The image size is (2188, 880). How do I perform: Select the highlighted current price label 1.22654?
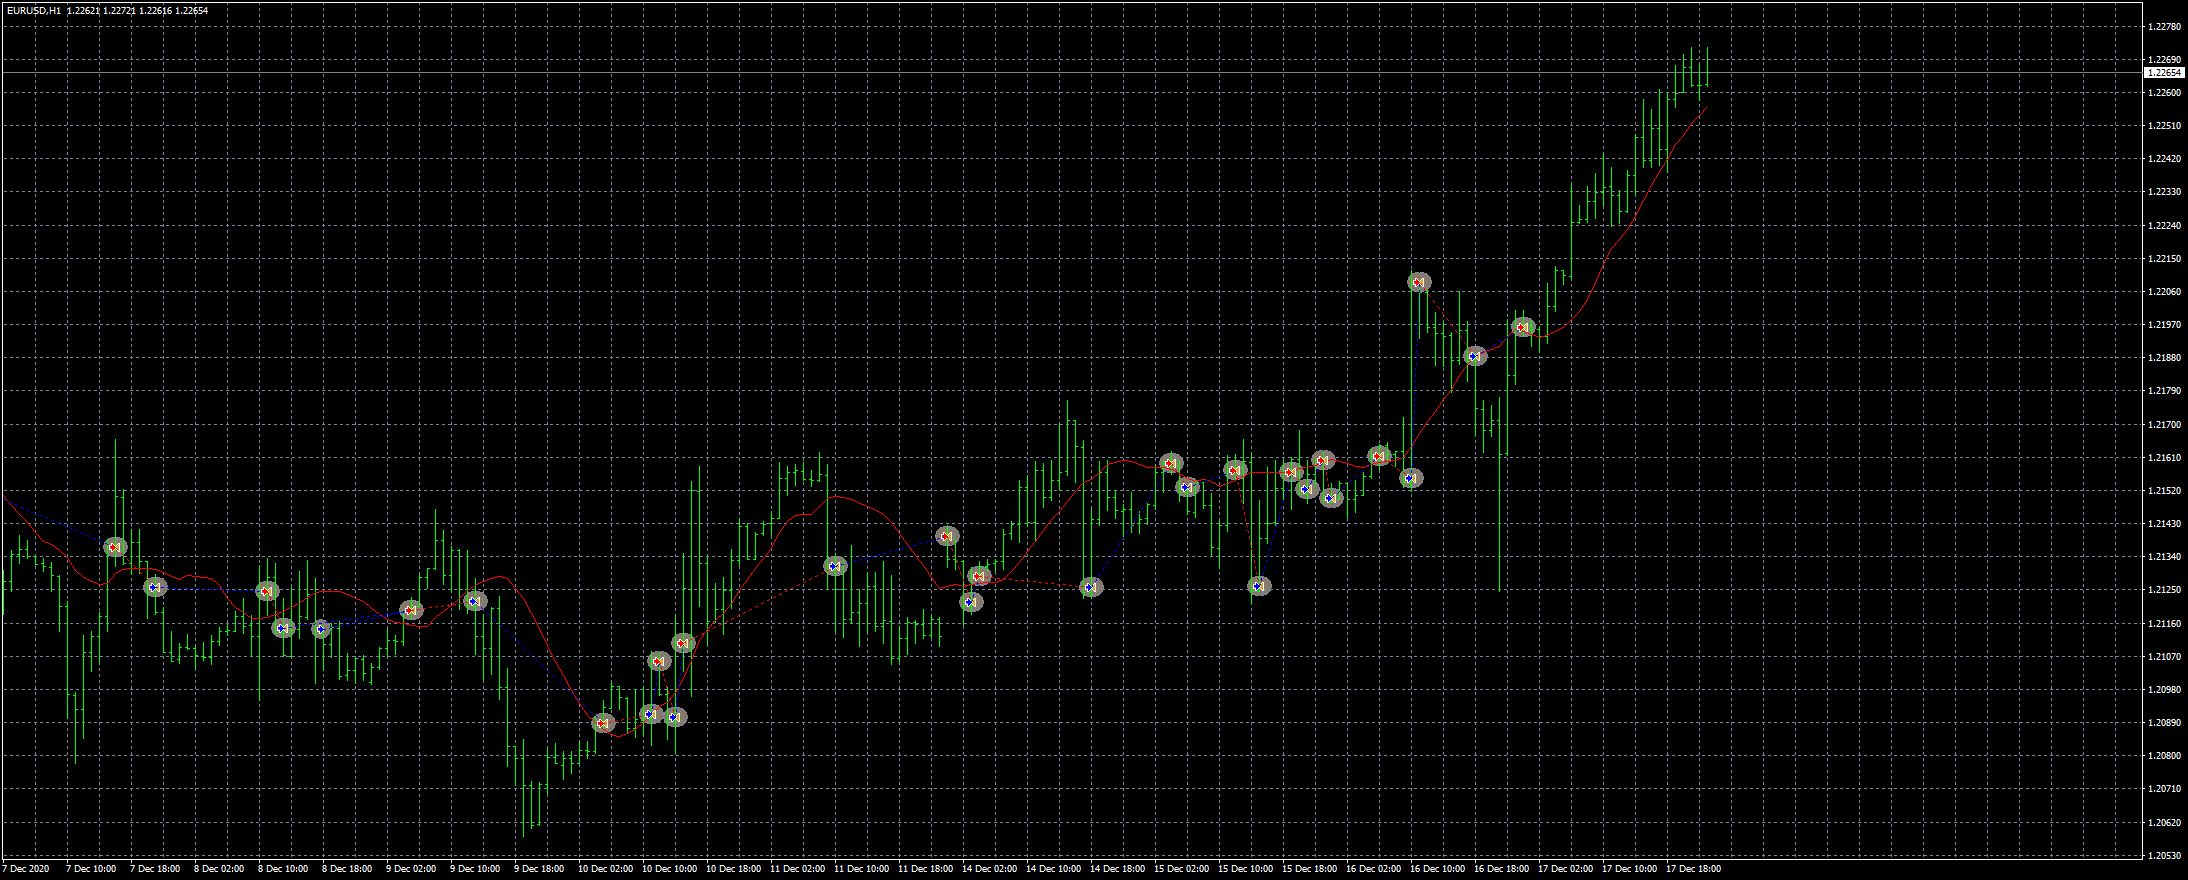(2164, 73)
